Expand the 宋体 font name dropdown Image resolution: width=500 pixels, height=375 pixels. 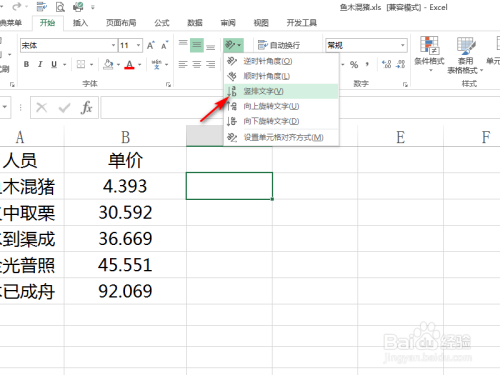113,45
